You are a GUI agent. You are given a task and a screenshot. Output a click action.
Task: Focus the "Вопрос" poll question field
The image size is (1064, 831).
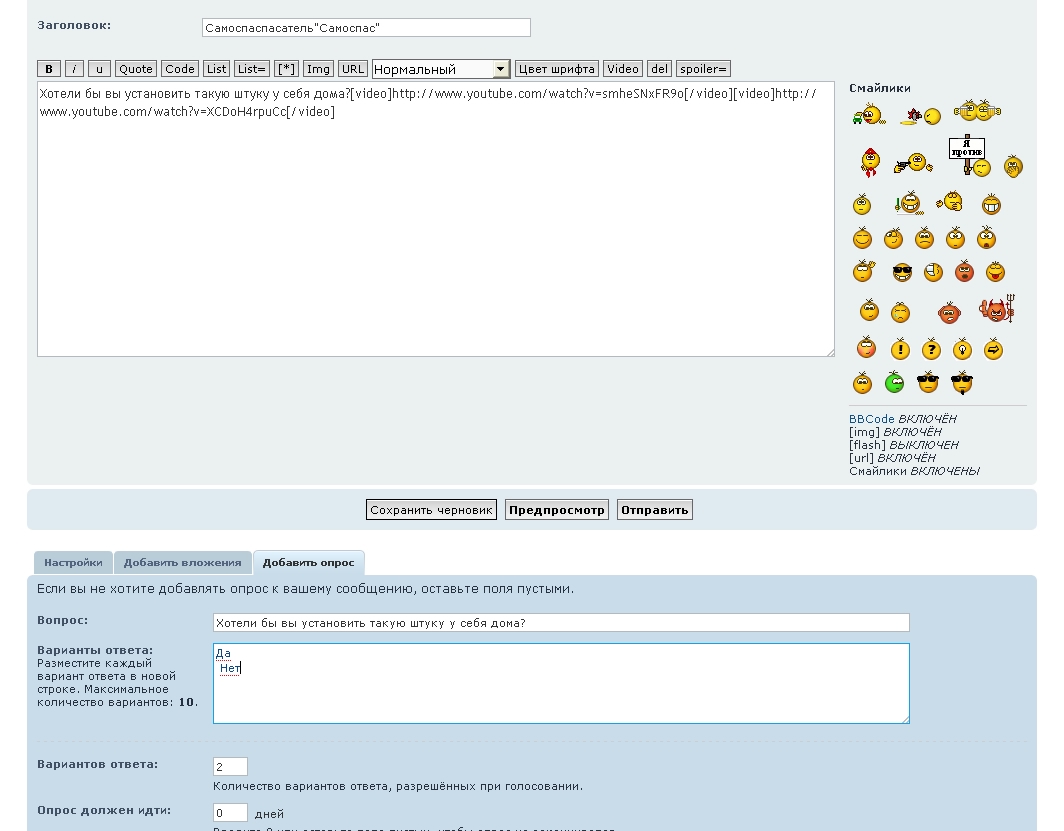tap(561, 623)
